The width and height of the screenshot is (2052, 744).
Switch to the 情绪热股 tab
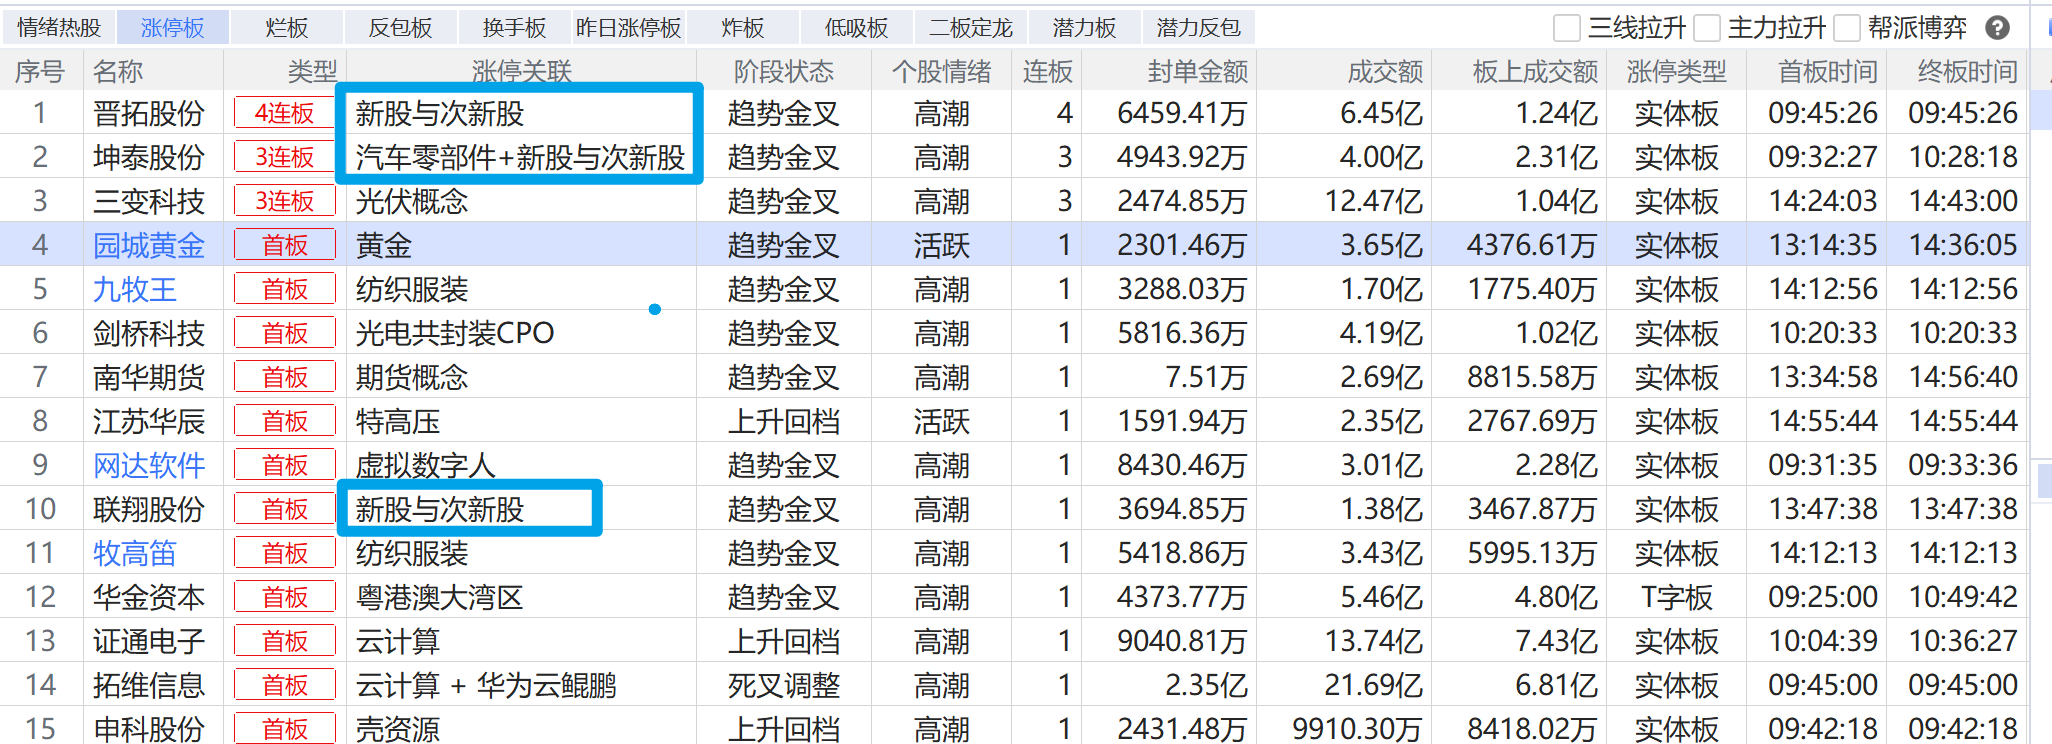(x=59, y=28)
